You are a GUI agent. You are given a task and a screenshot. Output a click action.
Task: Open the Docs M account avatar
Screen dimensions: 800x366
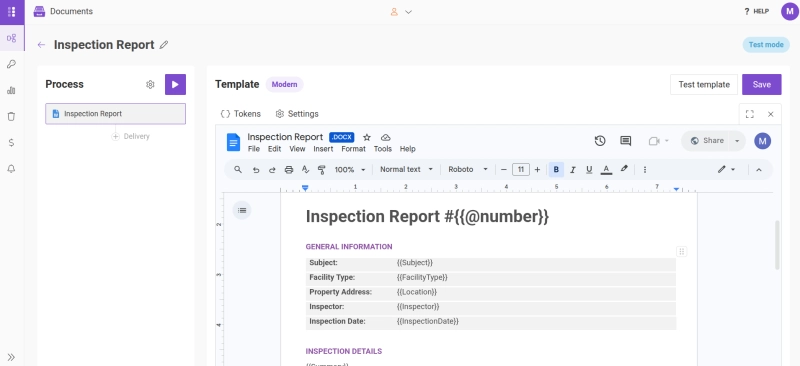tap(762, 141)
